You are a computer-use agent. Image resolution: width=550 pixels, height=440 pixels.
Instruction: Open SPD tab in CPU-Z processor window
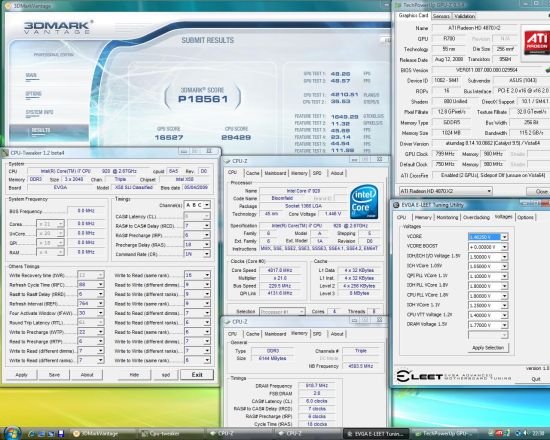[317, 173]
